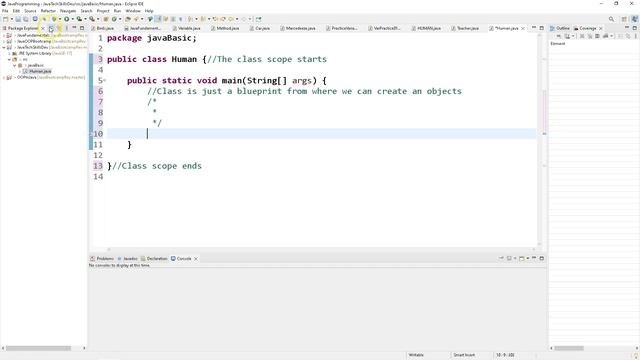Open Package Explorer view menu dots
Screen dimensions: 640x360
pos(67,28)
